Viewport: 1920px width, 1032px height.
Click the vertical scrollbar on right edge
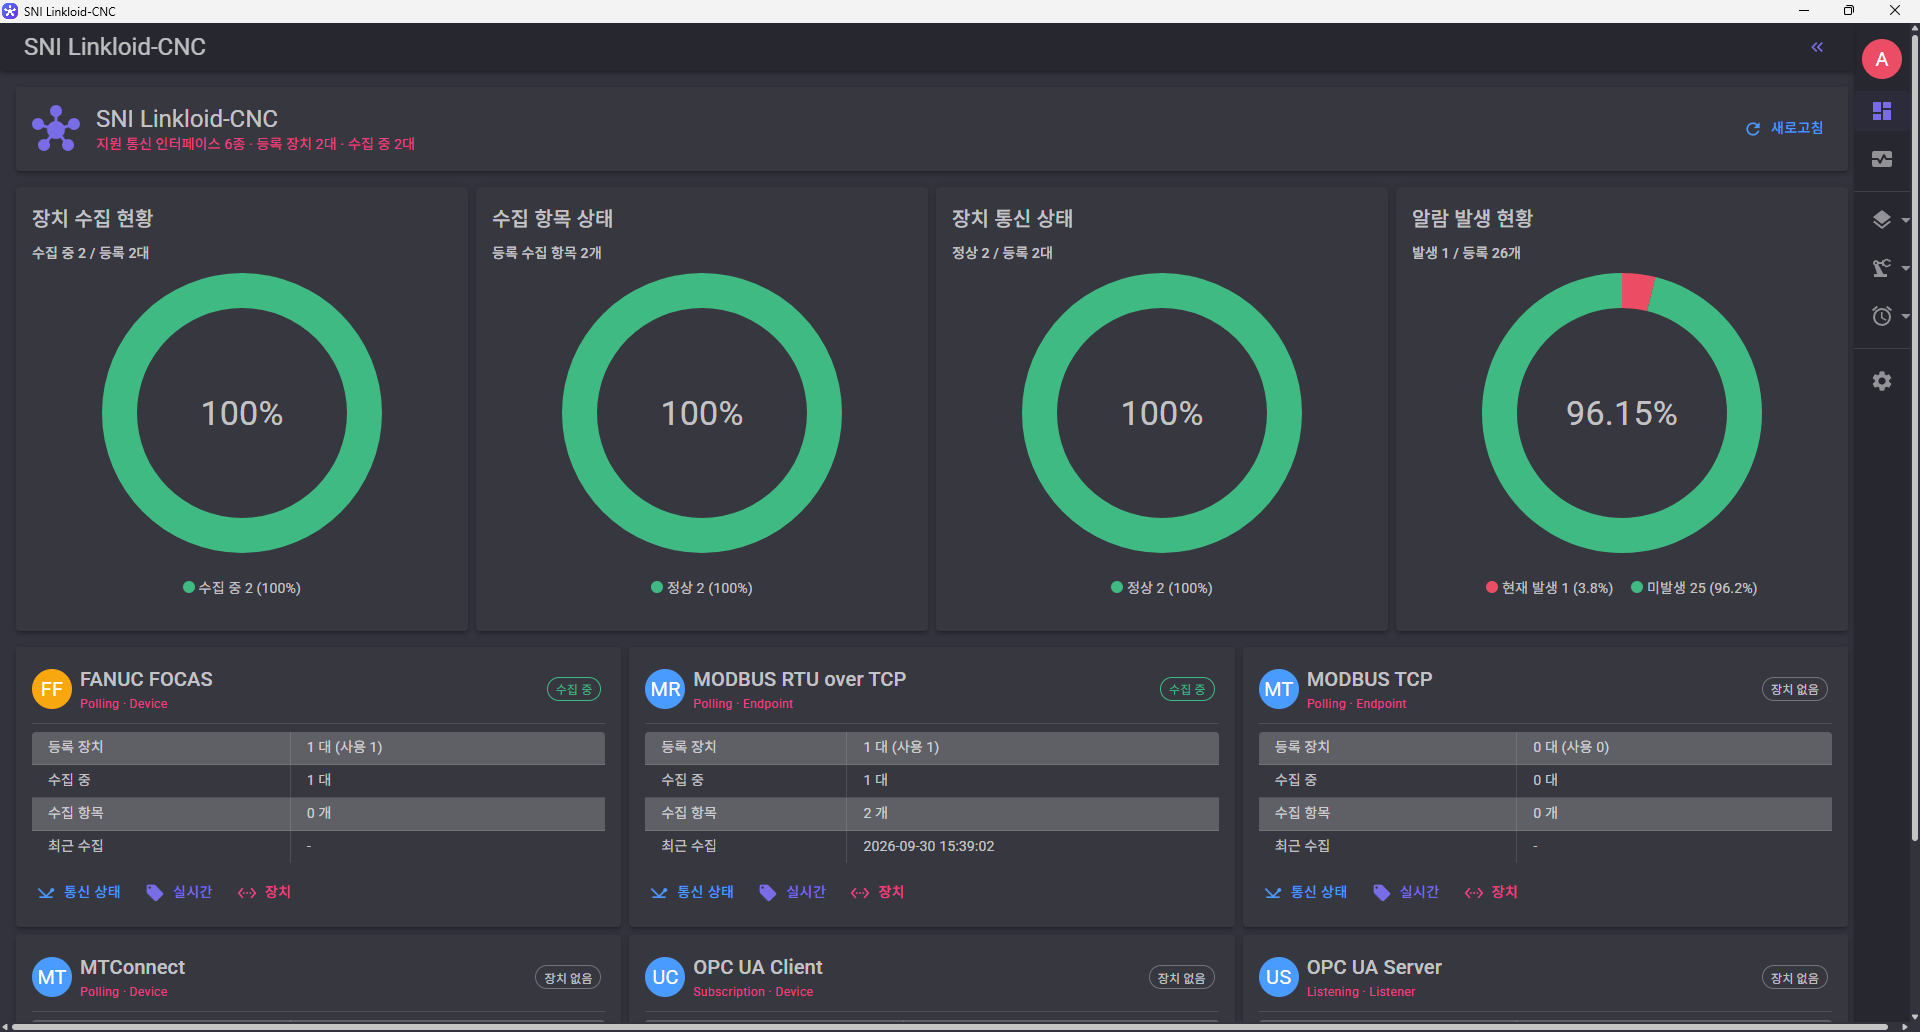tap(1914, 440)
